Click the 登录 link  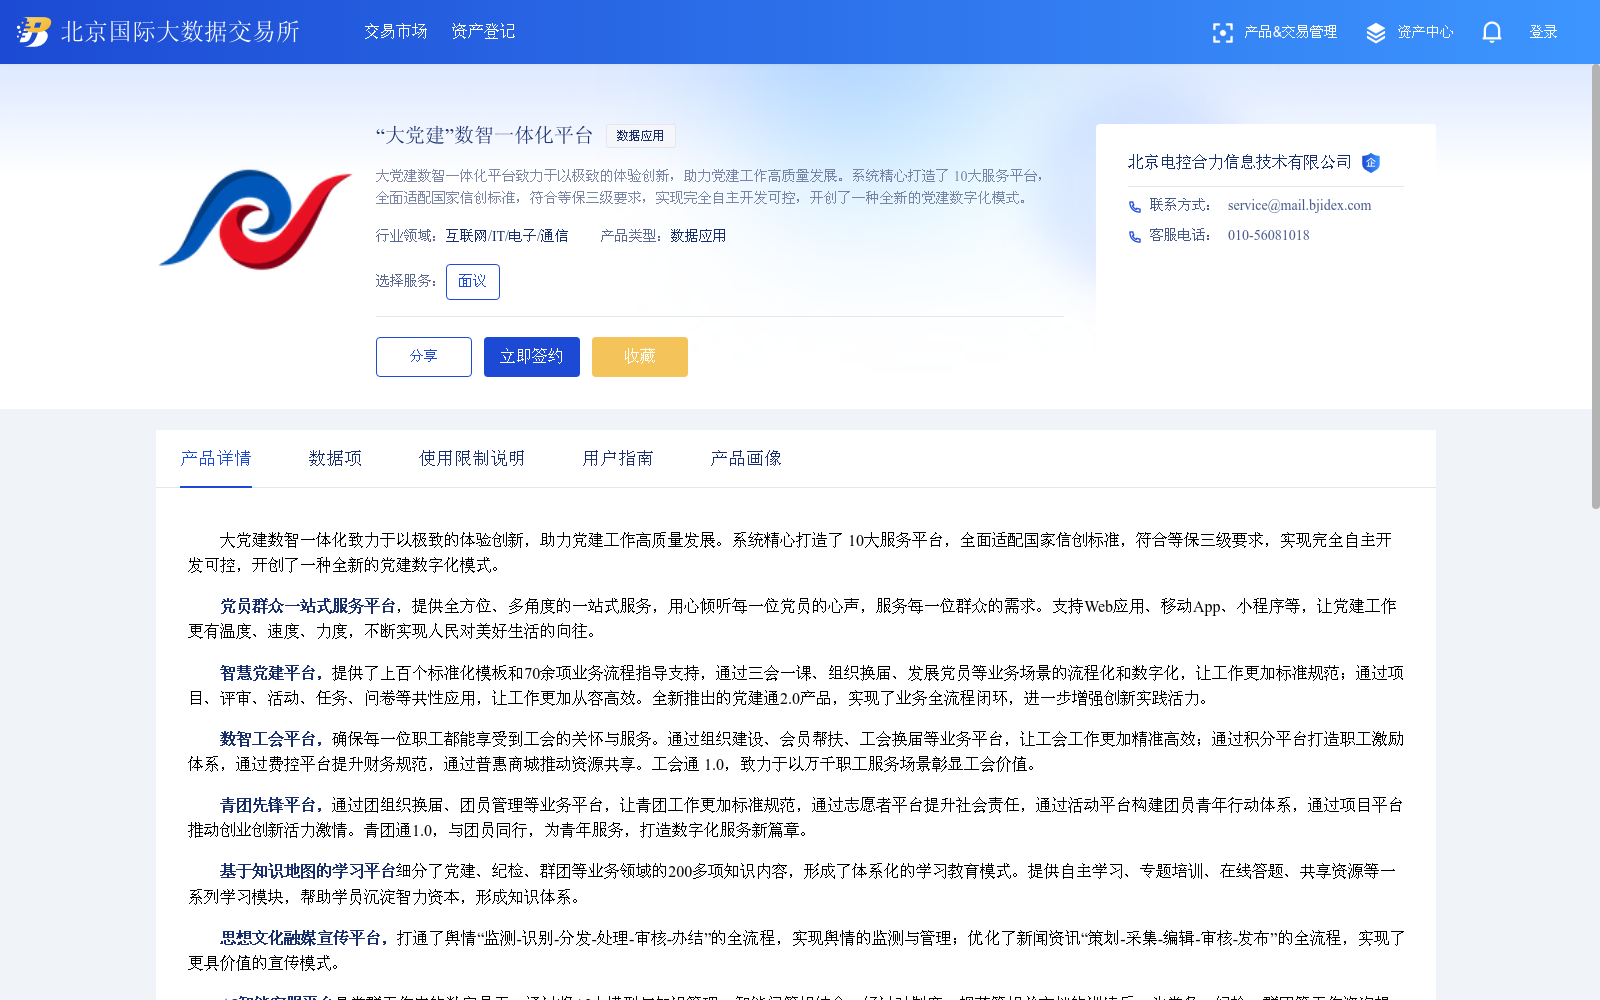pos(1543,32)
